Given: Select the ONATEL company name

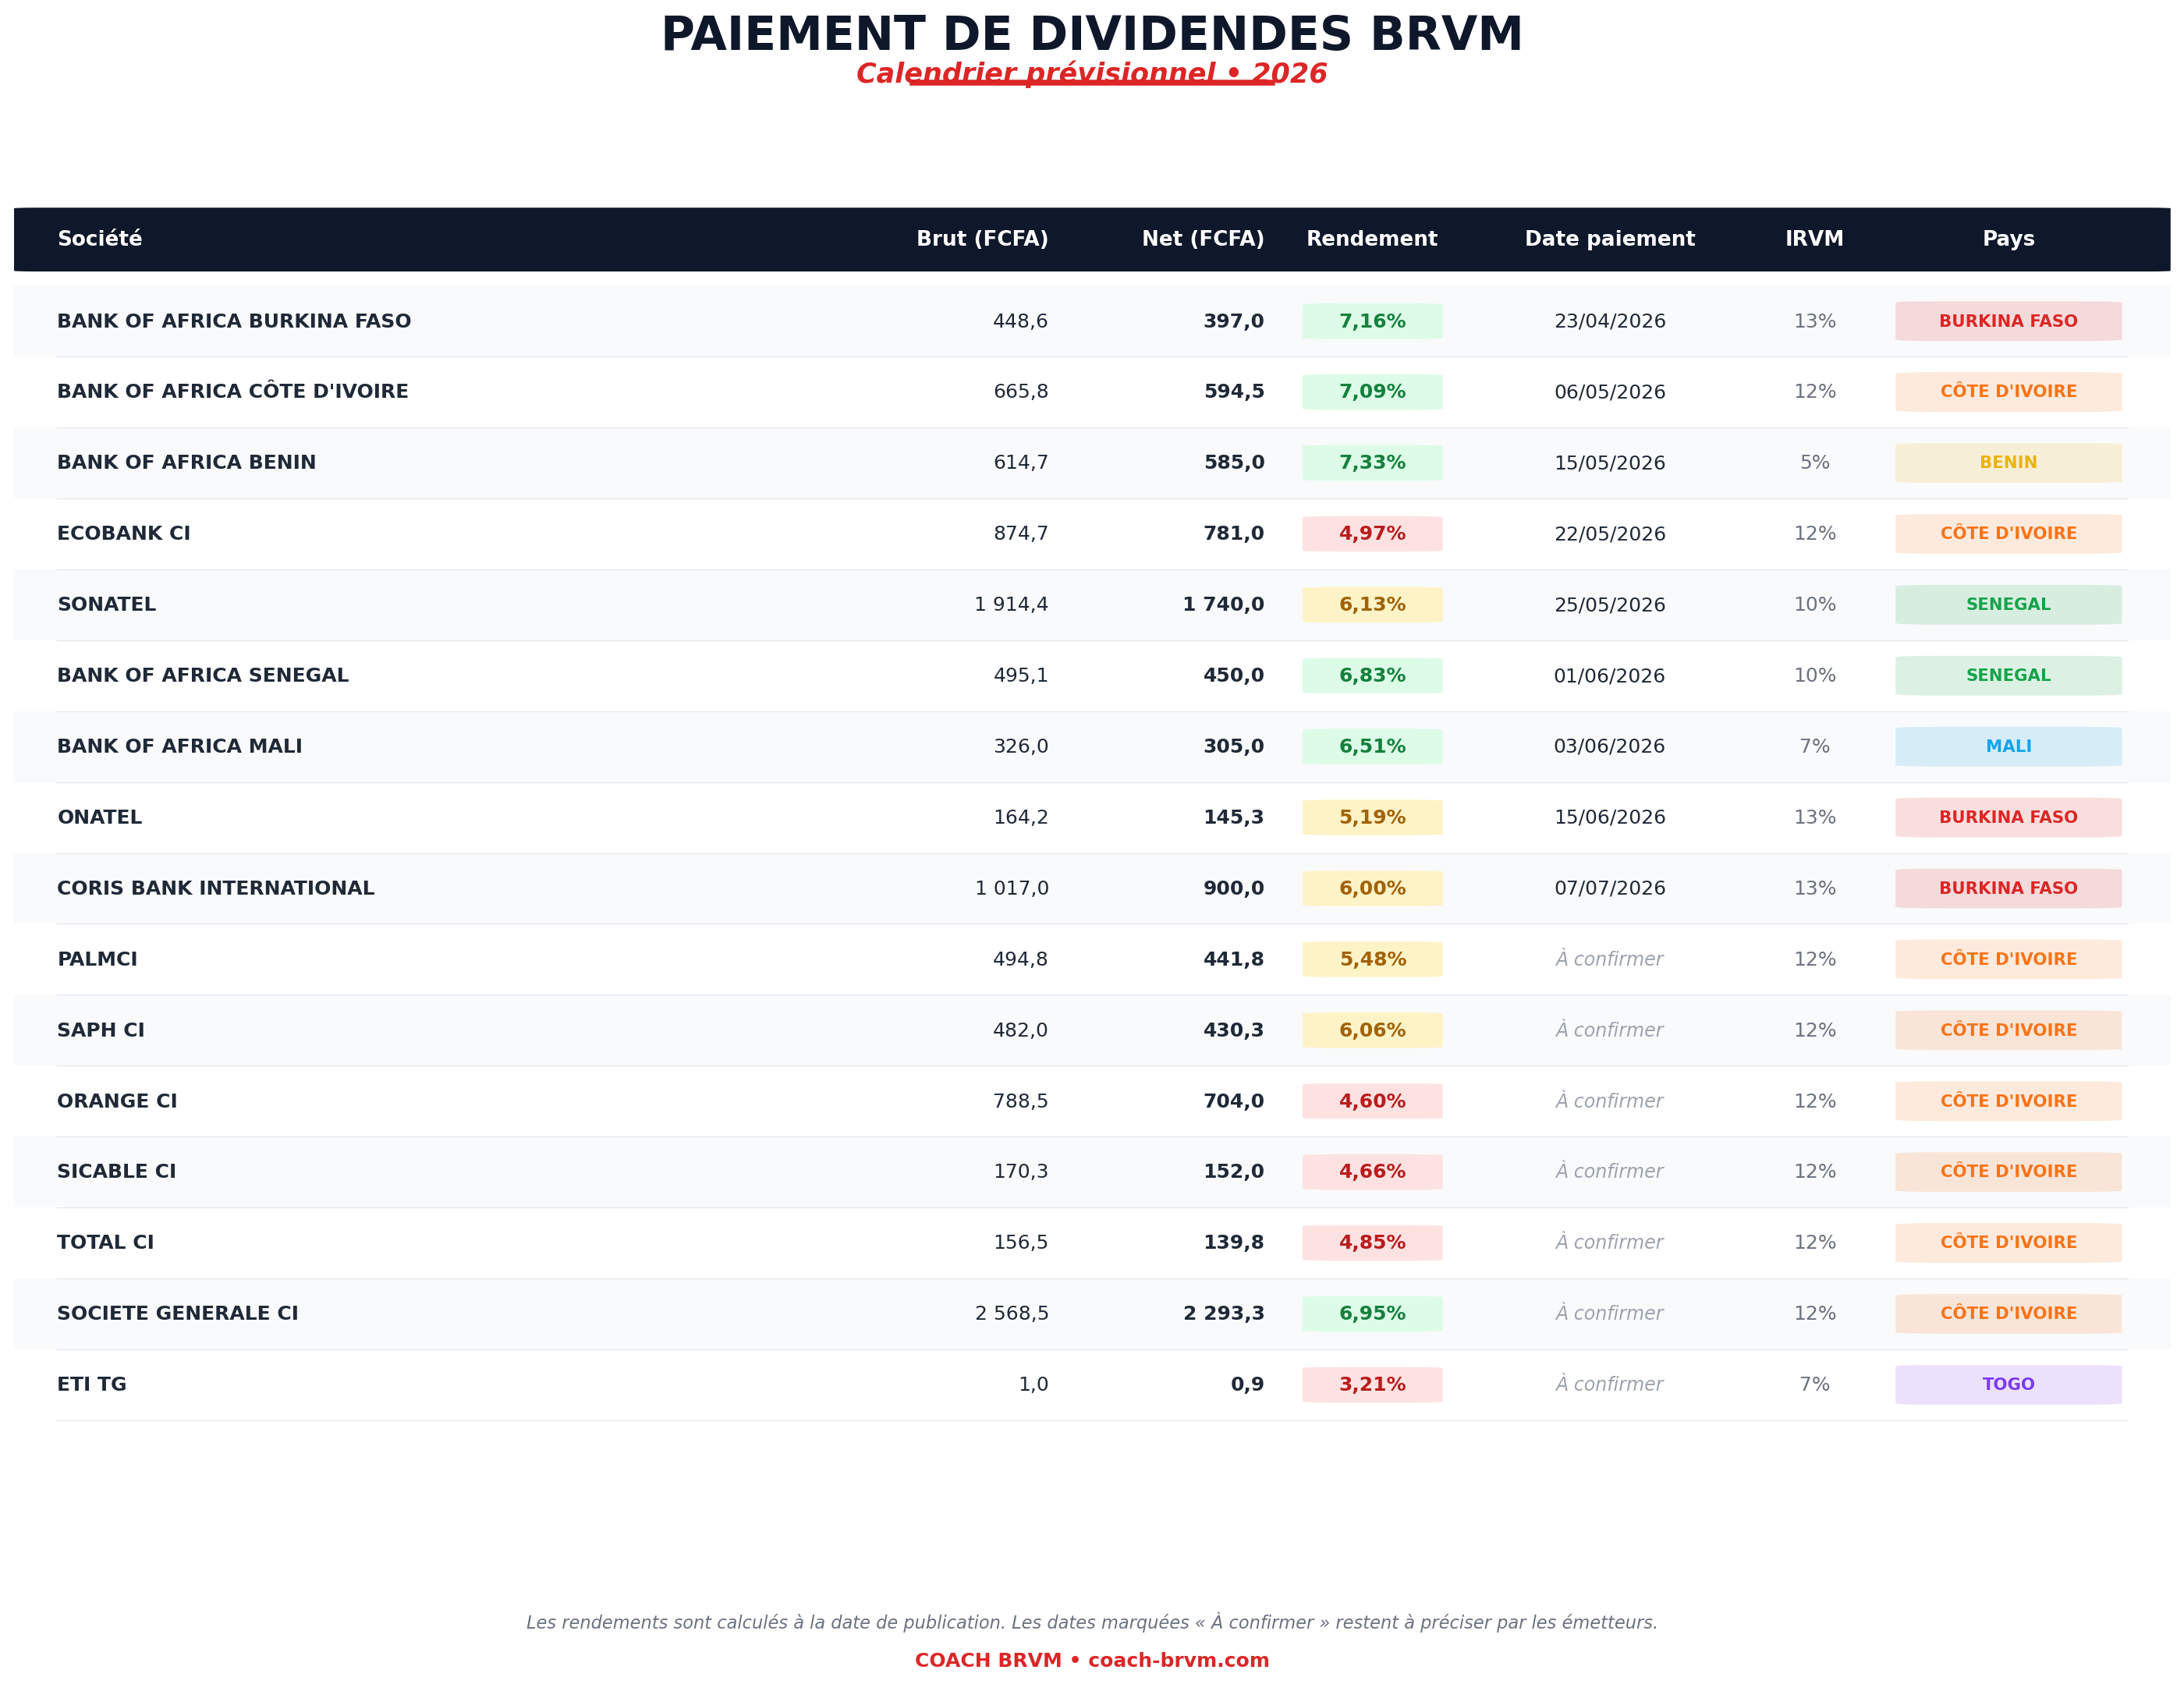Looking at the screenshot, I should click(x=99, y=817).
